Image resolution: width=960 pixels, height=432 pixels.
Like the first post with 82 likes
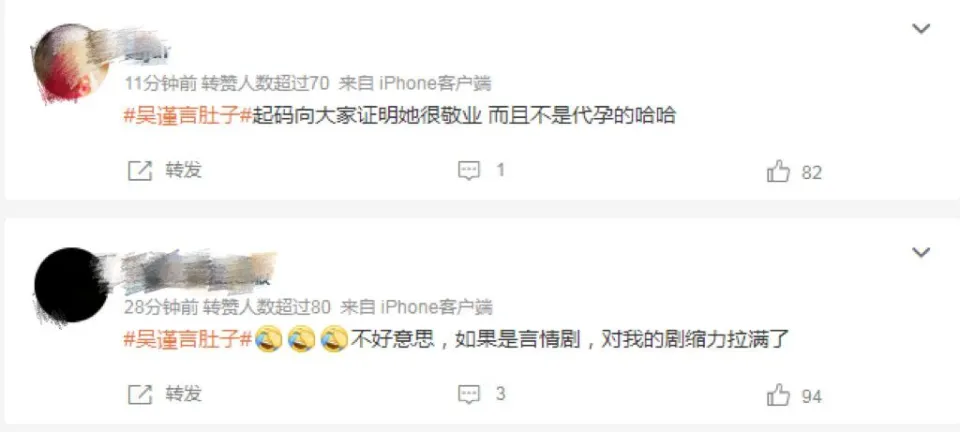(x=778, y=171)
